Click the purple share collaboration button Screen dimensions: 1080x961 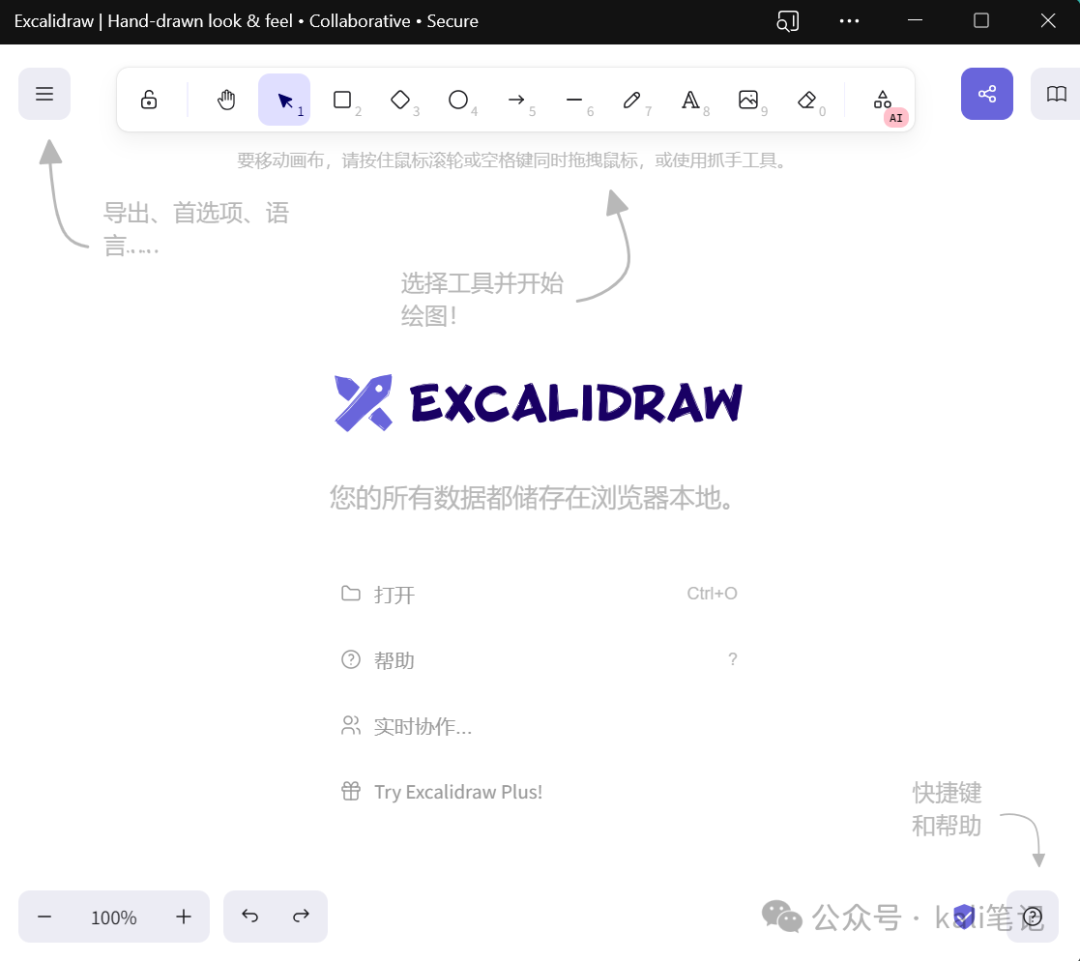pyautogui.click(x=987, y=94)
